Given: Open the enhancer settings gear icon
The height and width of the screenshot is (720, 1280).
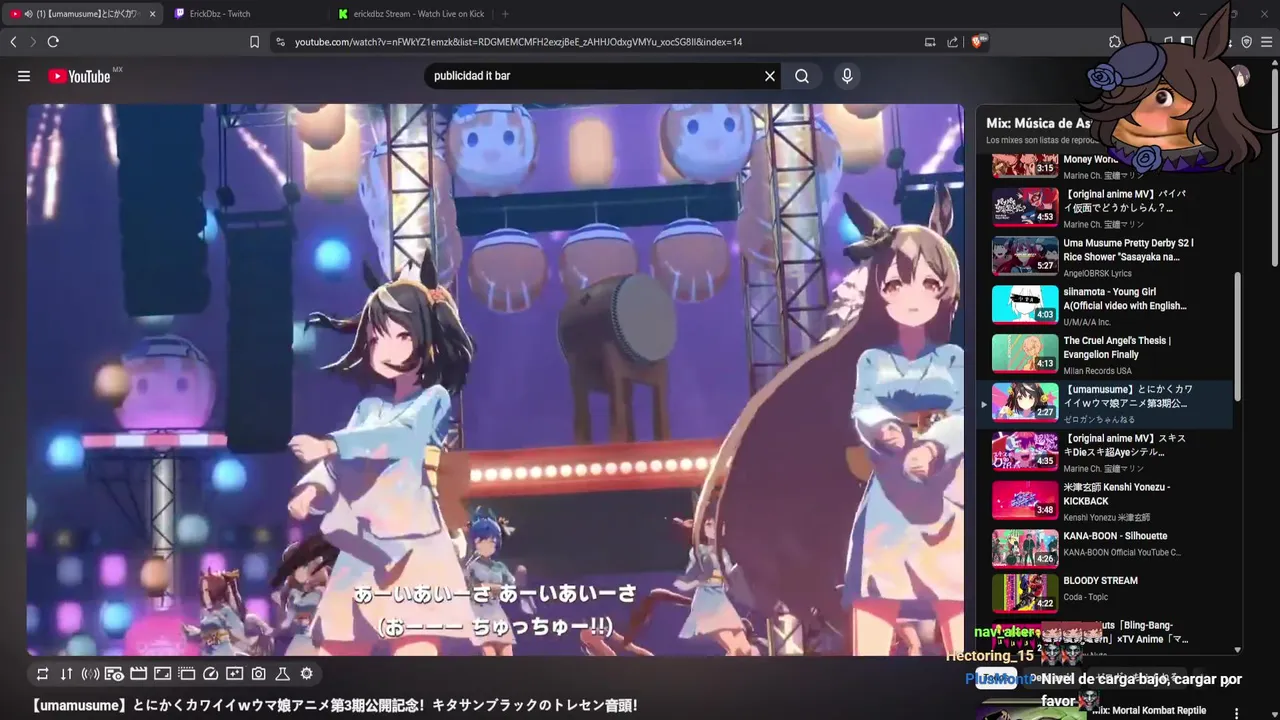Looking at the screenshot, I should point(306,674).
